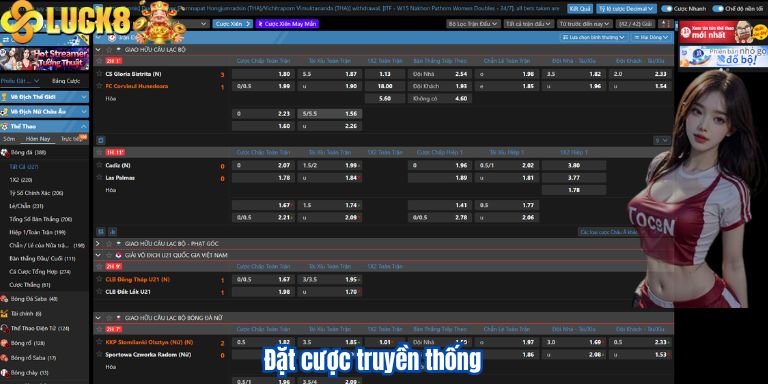
Task: Click the Cược Xiên May Mắn button
Action: (x=287, y=24)
